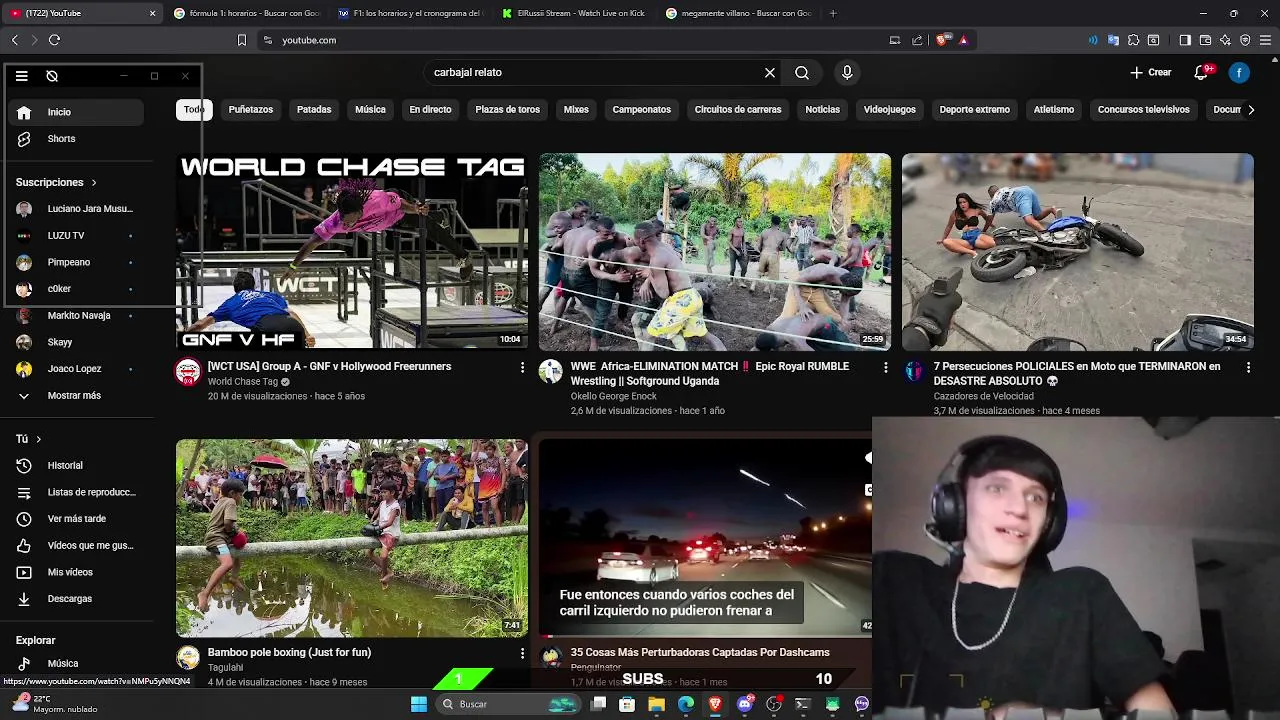Open the account avatar menu
This screenshot has width=1280, height=720.
pos(1239,73)
